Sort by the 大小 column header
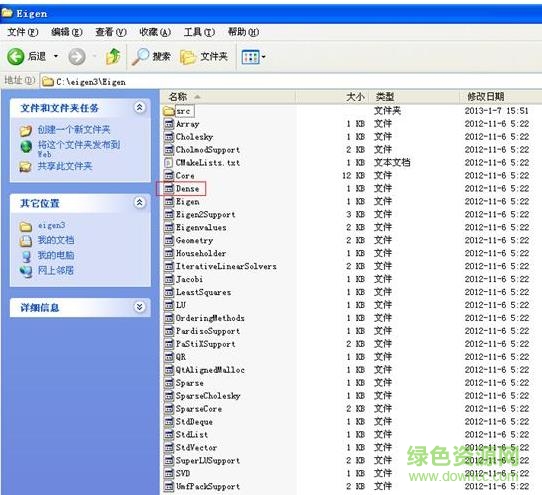 [333, 96]
